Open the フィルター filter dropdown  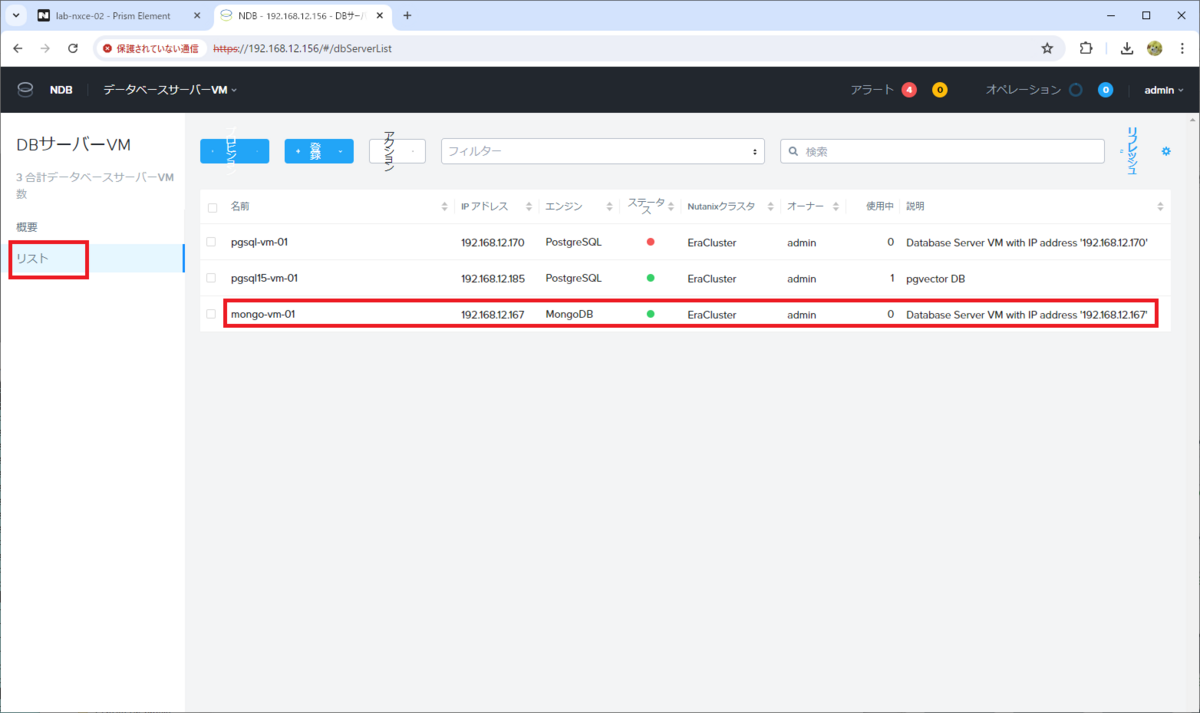coord(603,151)
